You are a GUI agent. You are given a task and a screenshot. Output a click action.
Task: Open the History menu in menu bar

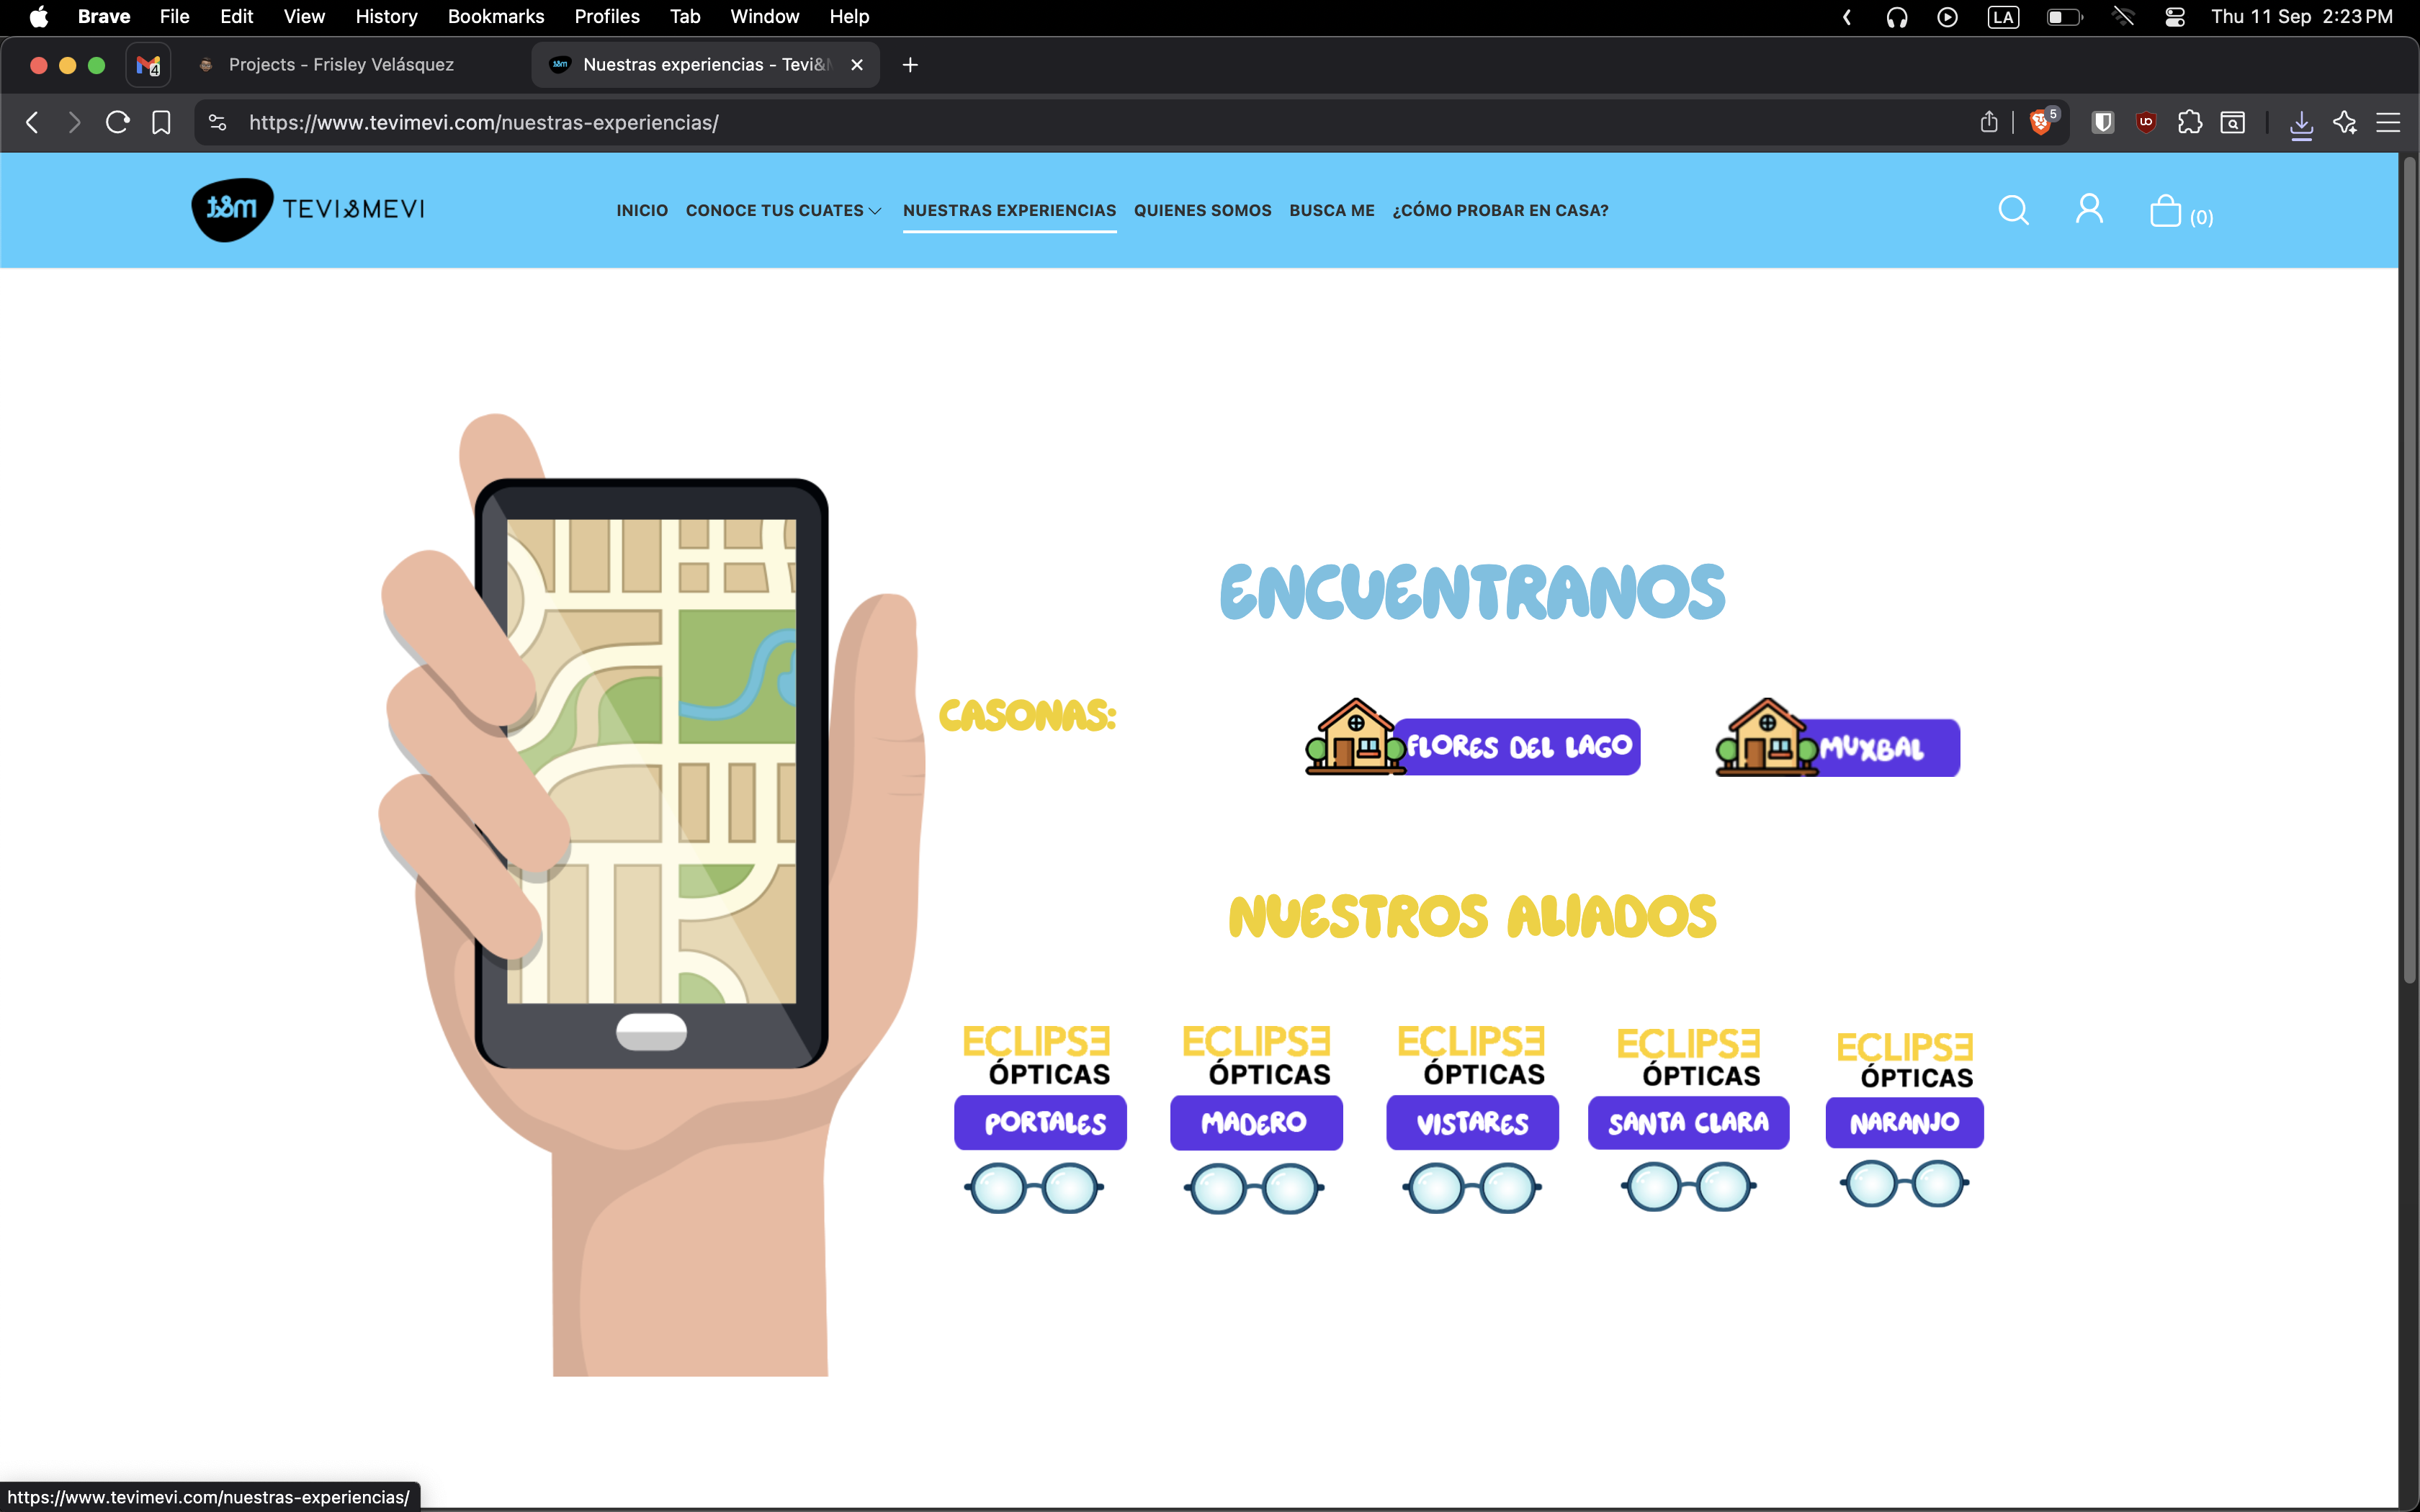tap(386, 17)
